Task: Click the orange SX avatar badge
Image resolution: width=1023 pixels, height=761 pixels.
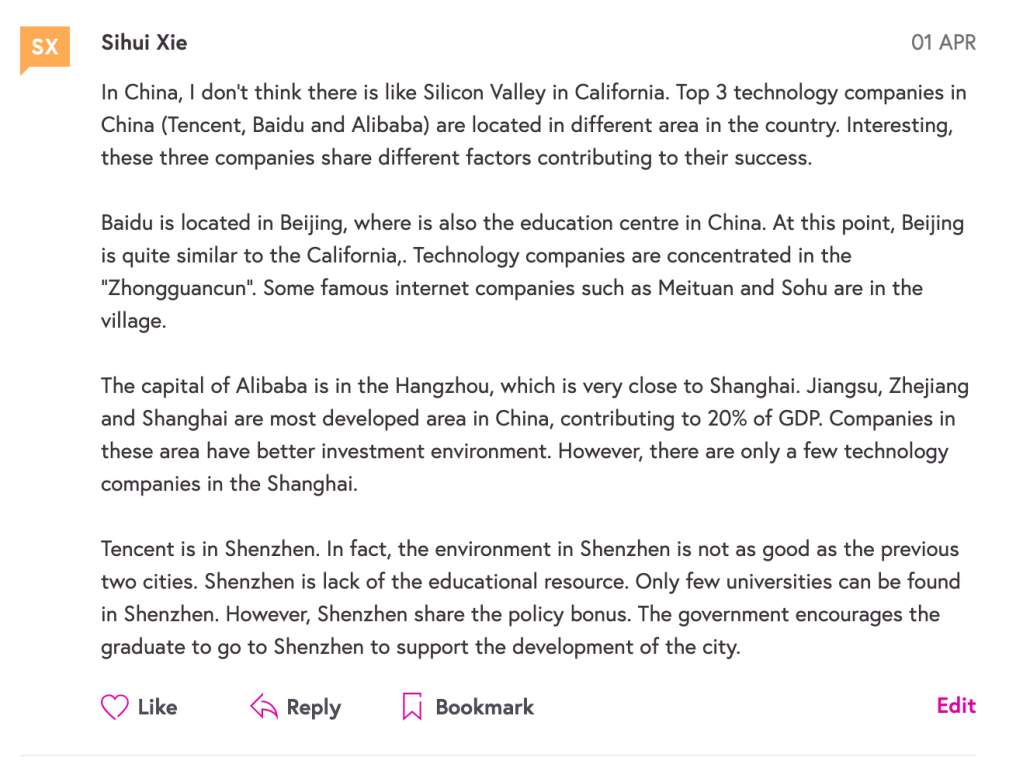Action: pos(45,47)
